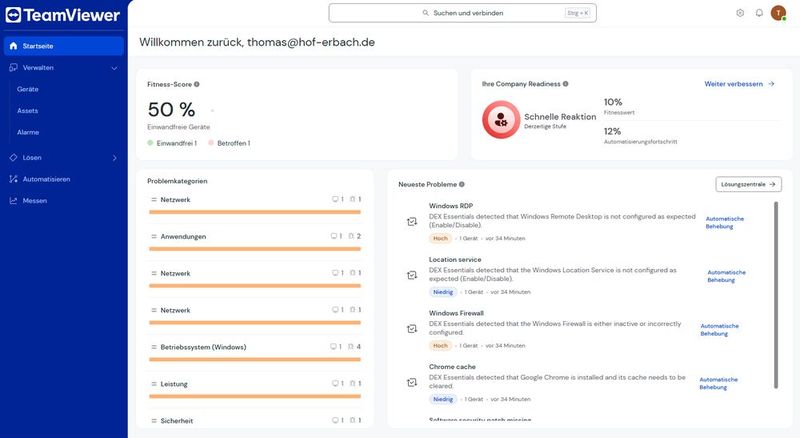Click the Fitness-Score info icon
The height and width of the screenshot is (438, 800).
(x=196, y=84)
